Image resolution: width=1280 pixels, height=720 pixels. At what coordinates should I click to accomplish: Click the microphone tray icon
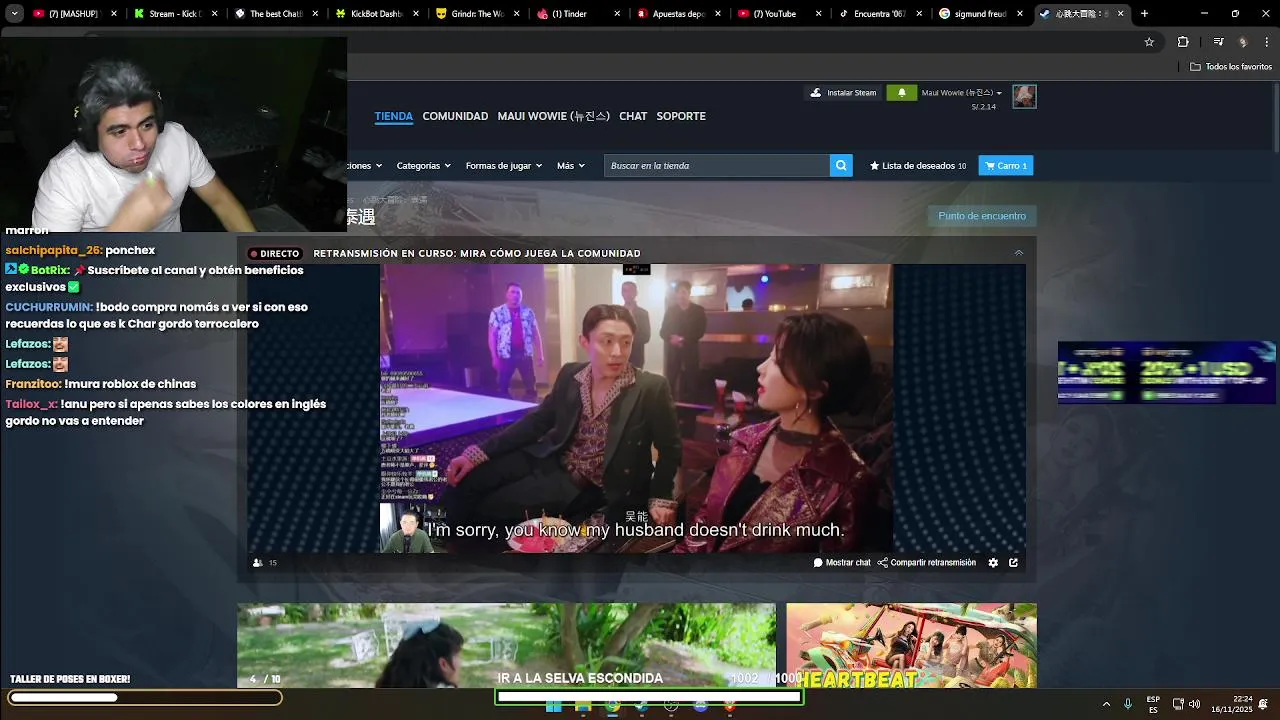1128,704
